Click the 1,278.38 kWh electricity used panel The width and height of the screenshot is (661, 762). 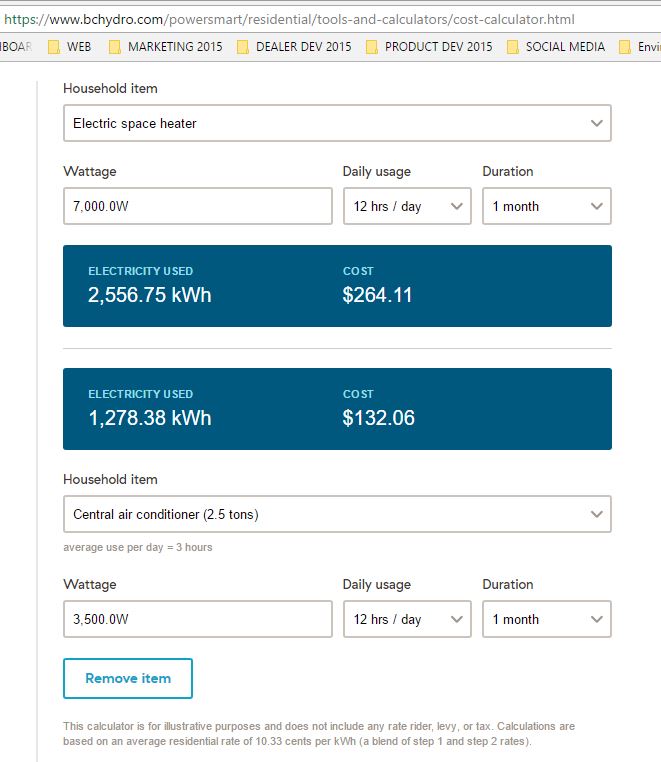(x=337, y=409)
